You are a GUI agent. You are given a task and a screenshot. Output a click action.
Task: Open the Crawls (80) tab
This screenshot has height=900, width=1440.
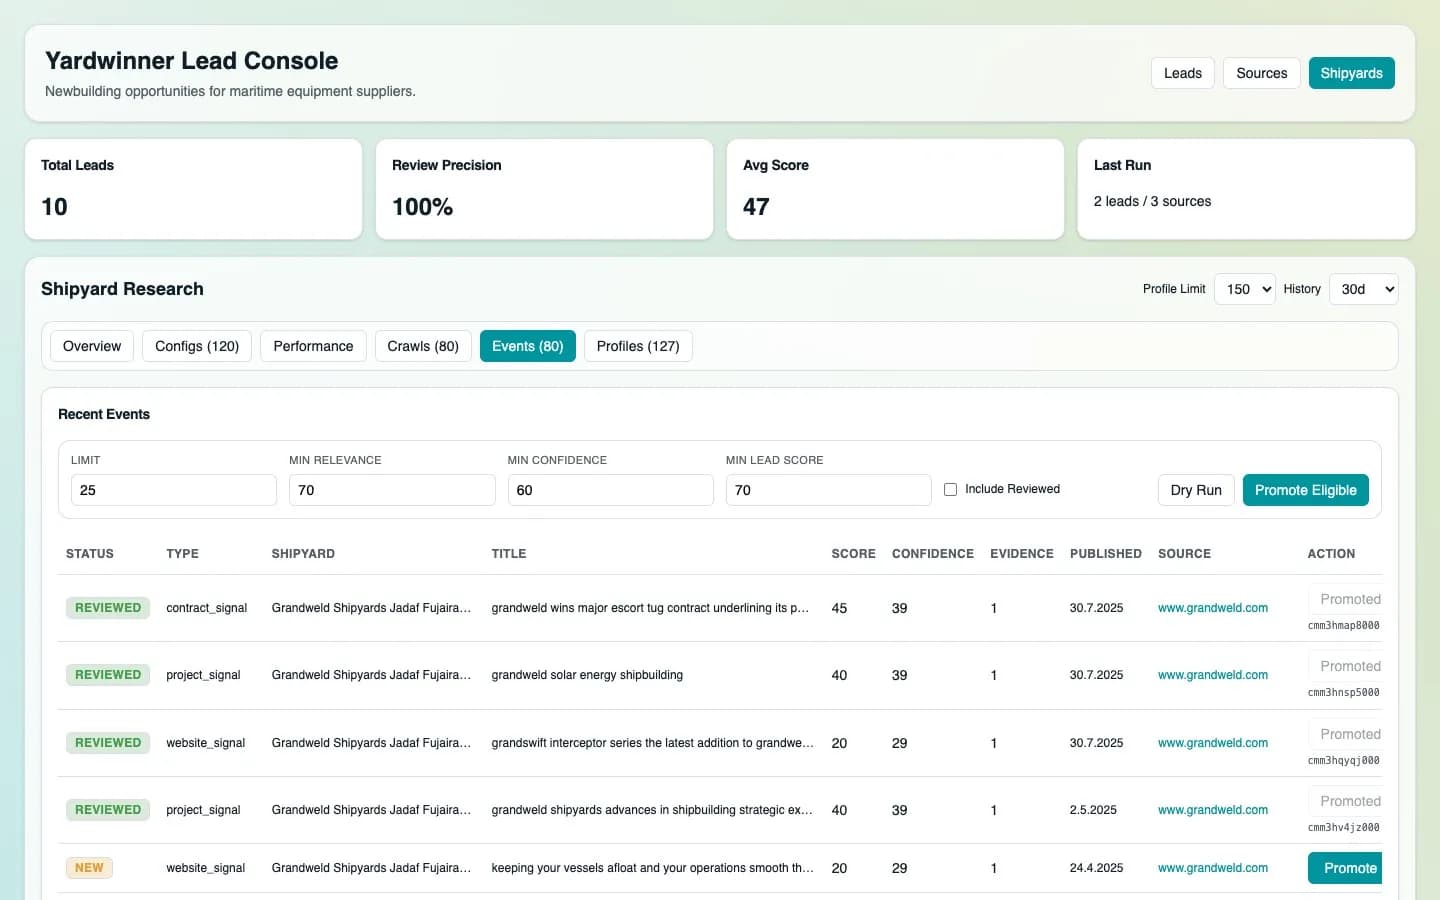click(x=423, y=346)
